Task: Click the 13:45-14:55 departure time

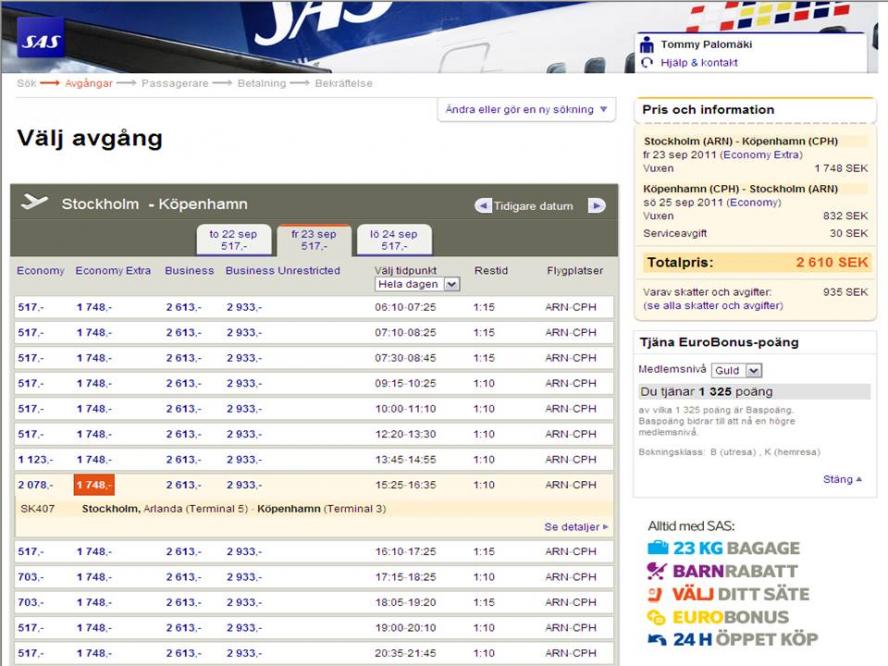Action: point(405,460)
